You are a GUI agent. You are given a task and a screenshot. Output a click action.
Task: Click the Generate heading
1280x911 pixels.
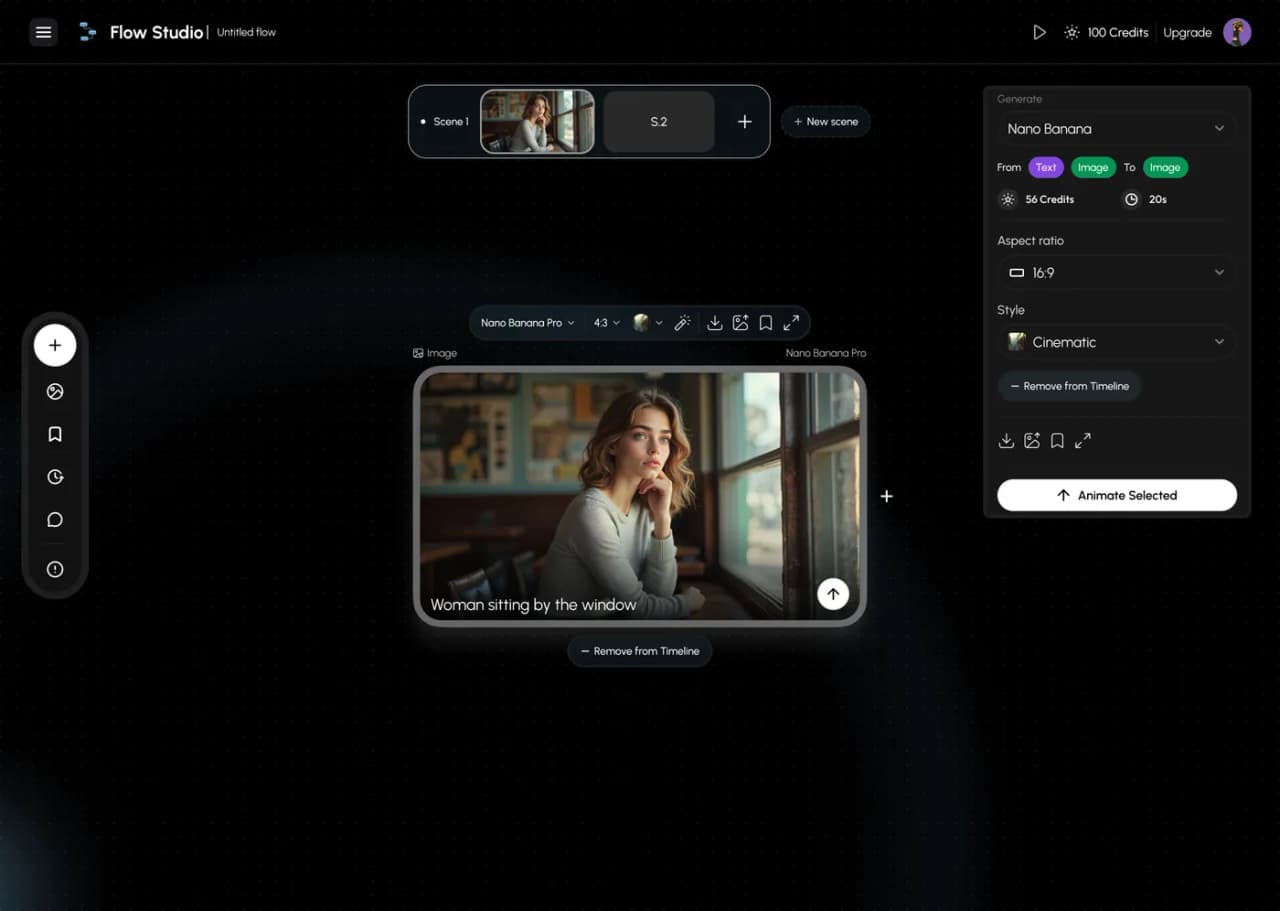(1019, 99)
